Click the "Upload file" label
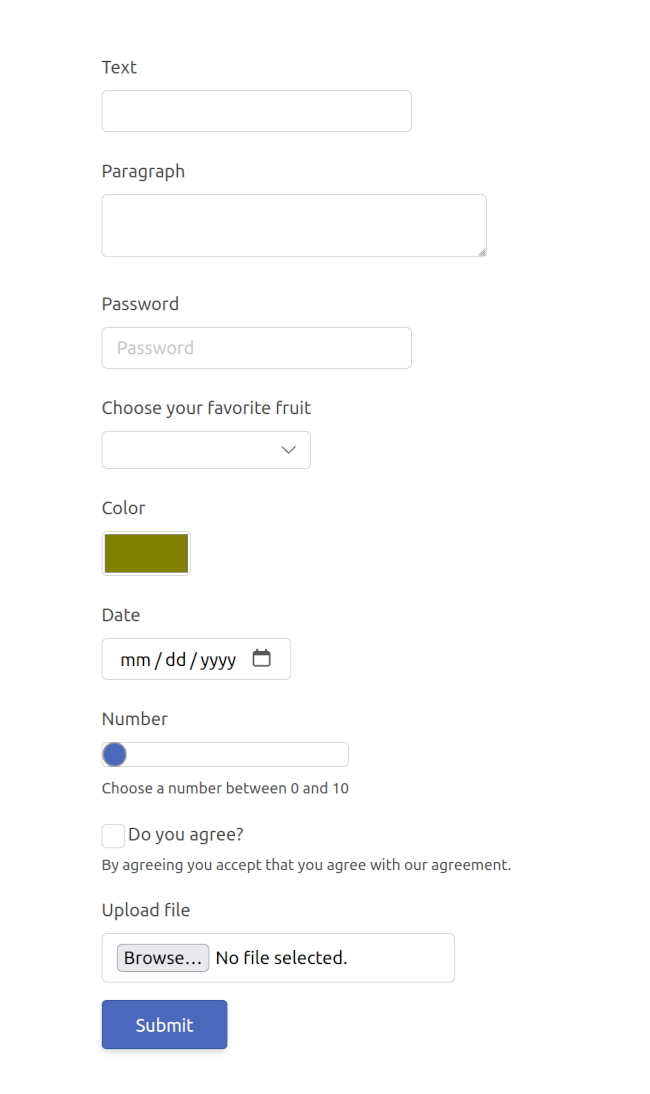 coord(146,910)
